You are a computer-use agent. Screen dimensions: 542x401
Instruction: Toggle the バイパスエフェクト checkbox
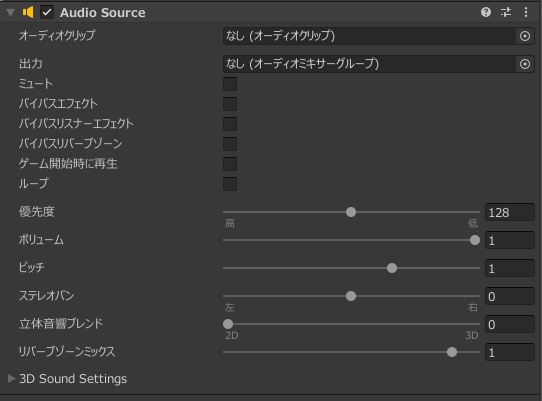230,104
